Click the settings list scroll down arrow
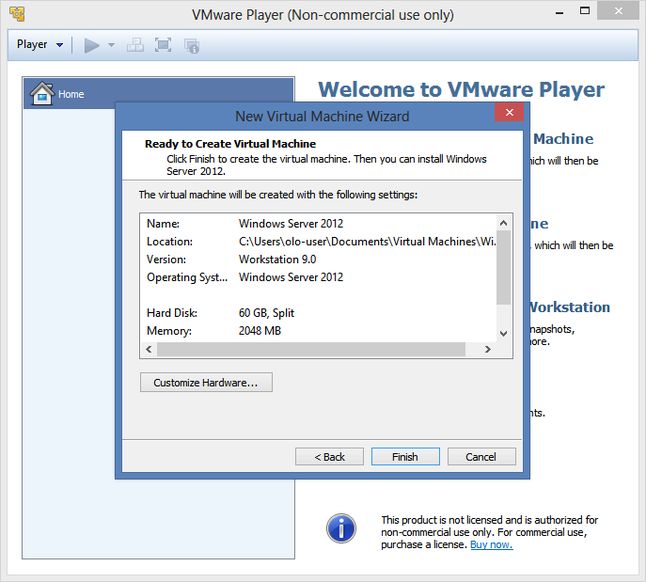The width and height of the screenshot is (646, 582). point(503,334)
